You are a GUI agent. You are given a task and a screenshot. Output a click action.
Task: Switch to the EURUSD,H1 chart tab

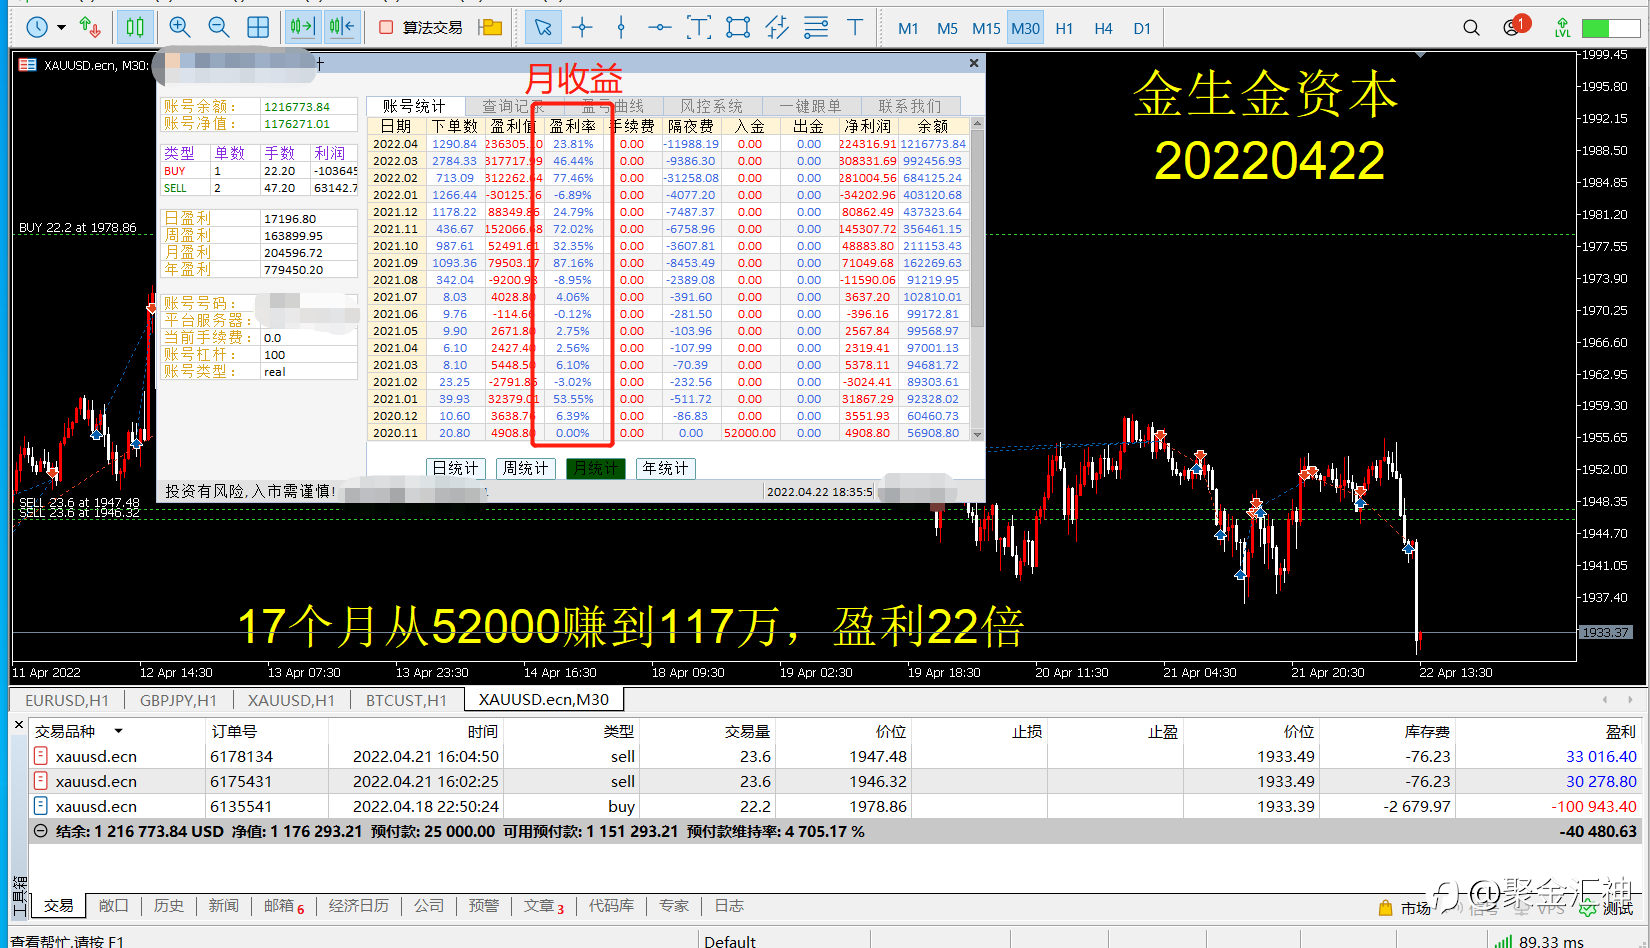[x=67, y=700]
